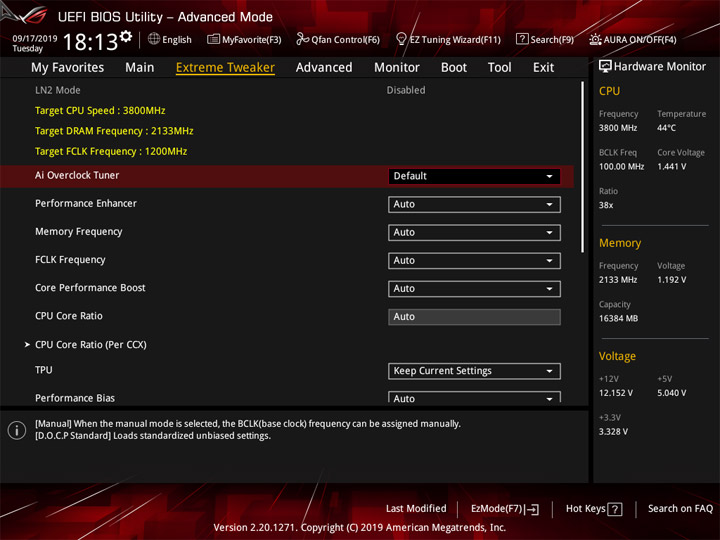Image resolution: width=720 pixels, height=540 pixels.
Task: Click Memory Voltage 1.192 V value
Action: click(671, 280)
